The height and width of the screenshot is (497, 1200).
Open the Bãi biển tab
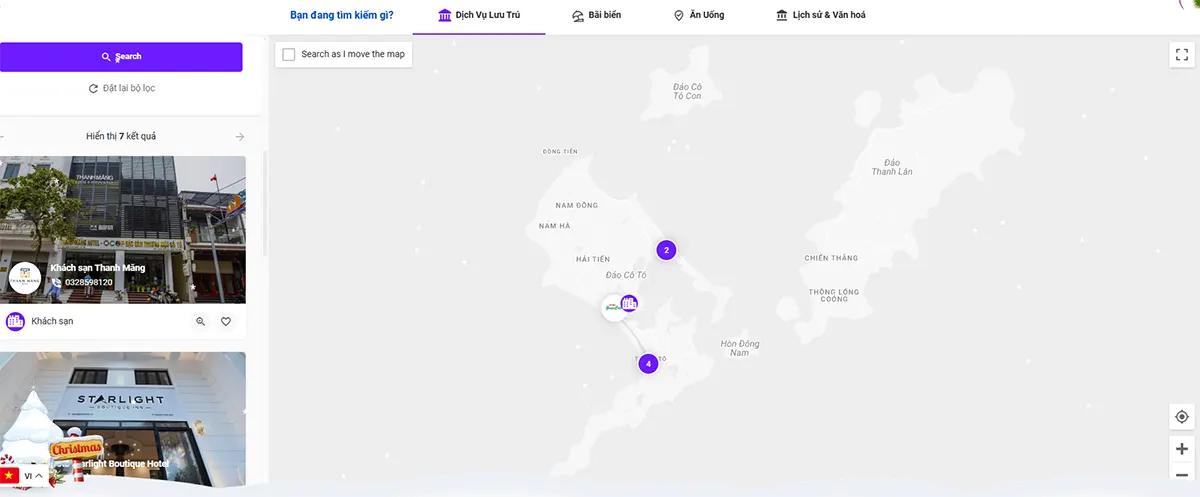596,15
